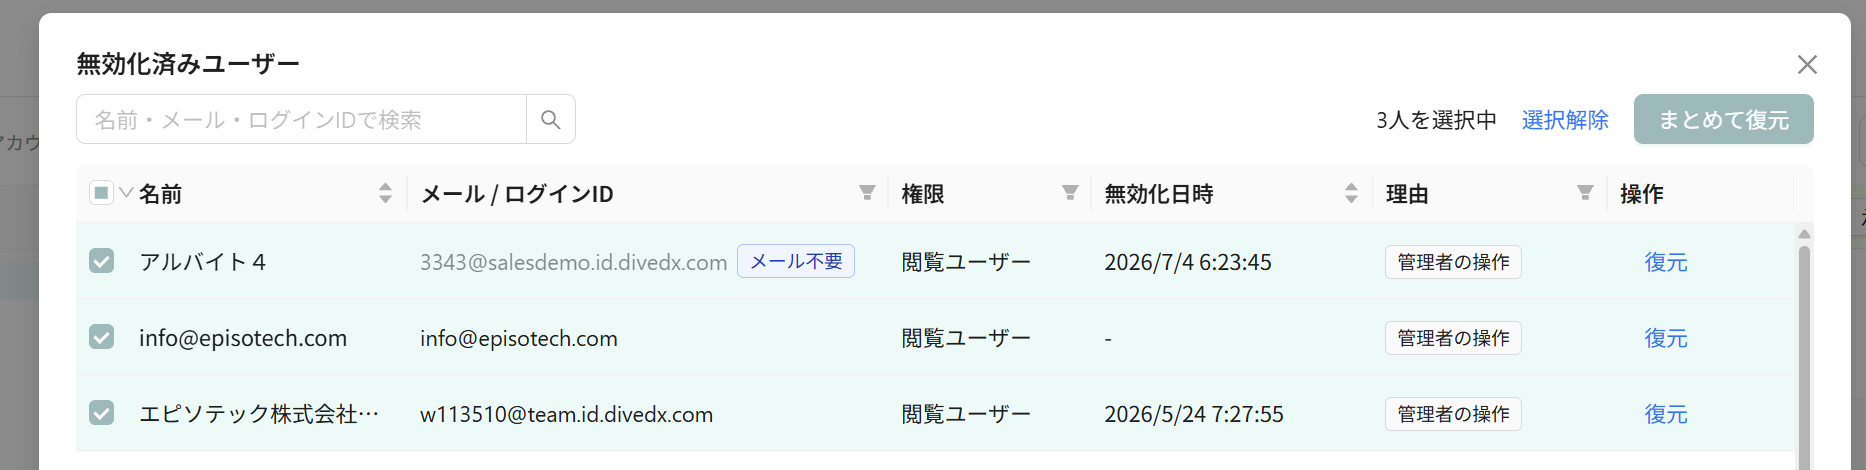Close the 無効化済みユーザー dialog
1866x470 pixels.
(x=1807, y=65)
